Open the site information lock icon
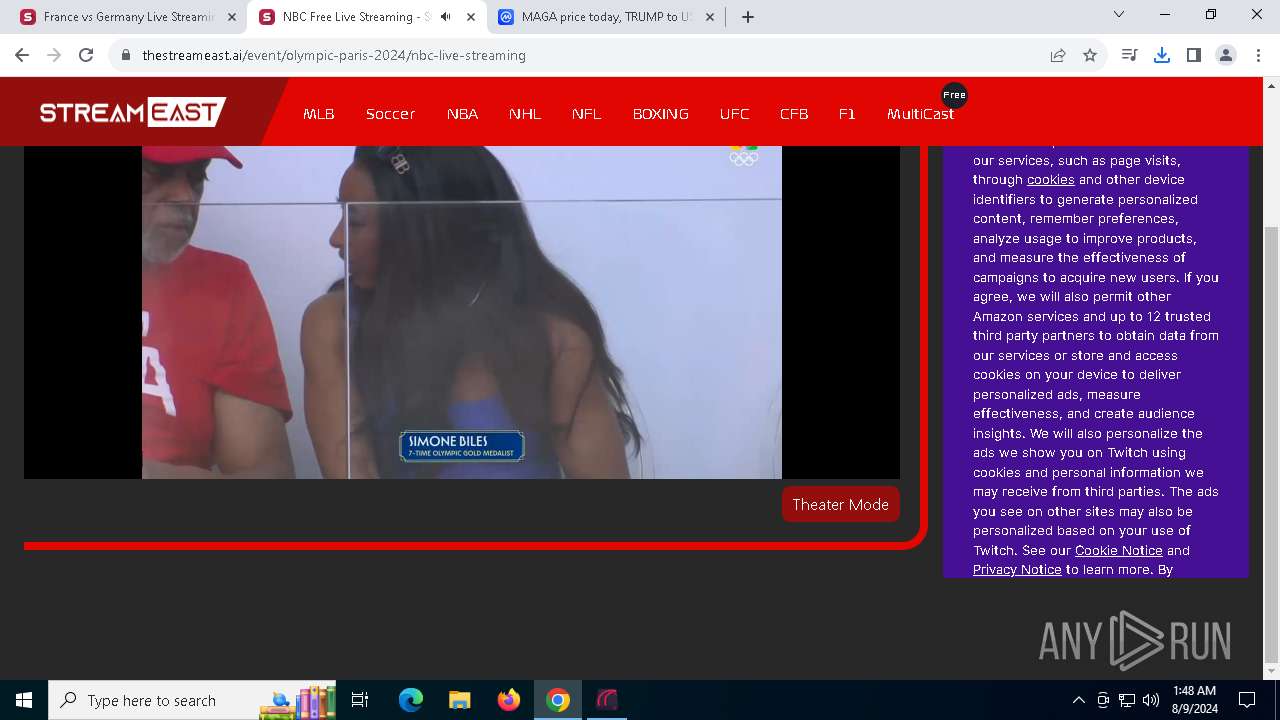The image size is (1280, 720). tap(126, 55)
